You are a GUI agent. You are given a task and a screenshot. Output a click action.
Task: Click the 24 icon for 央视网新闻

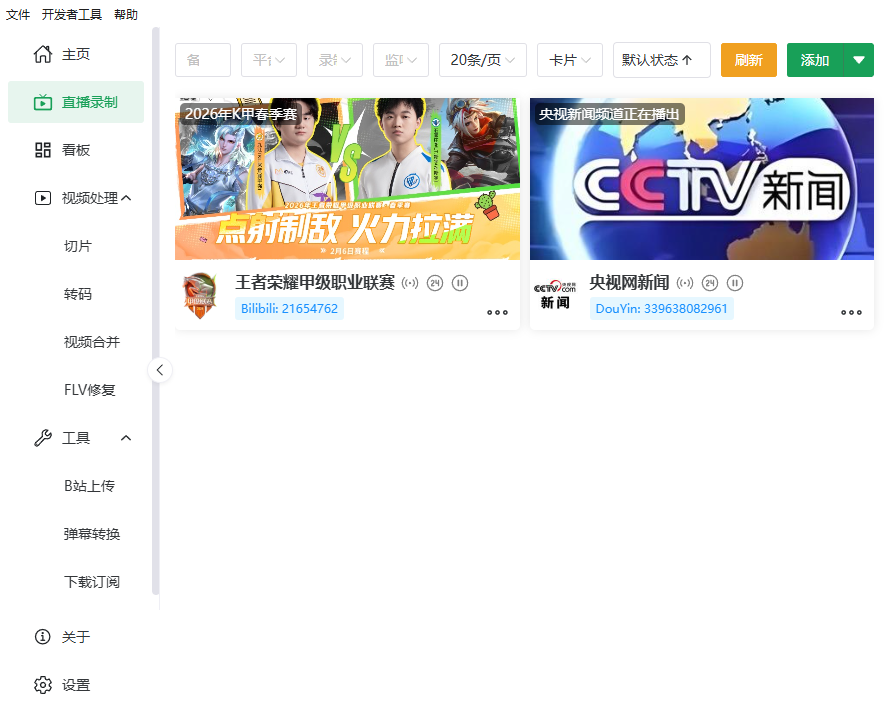tap(710, 283)
